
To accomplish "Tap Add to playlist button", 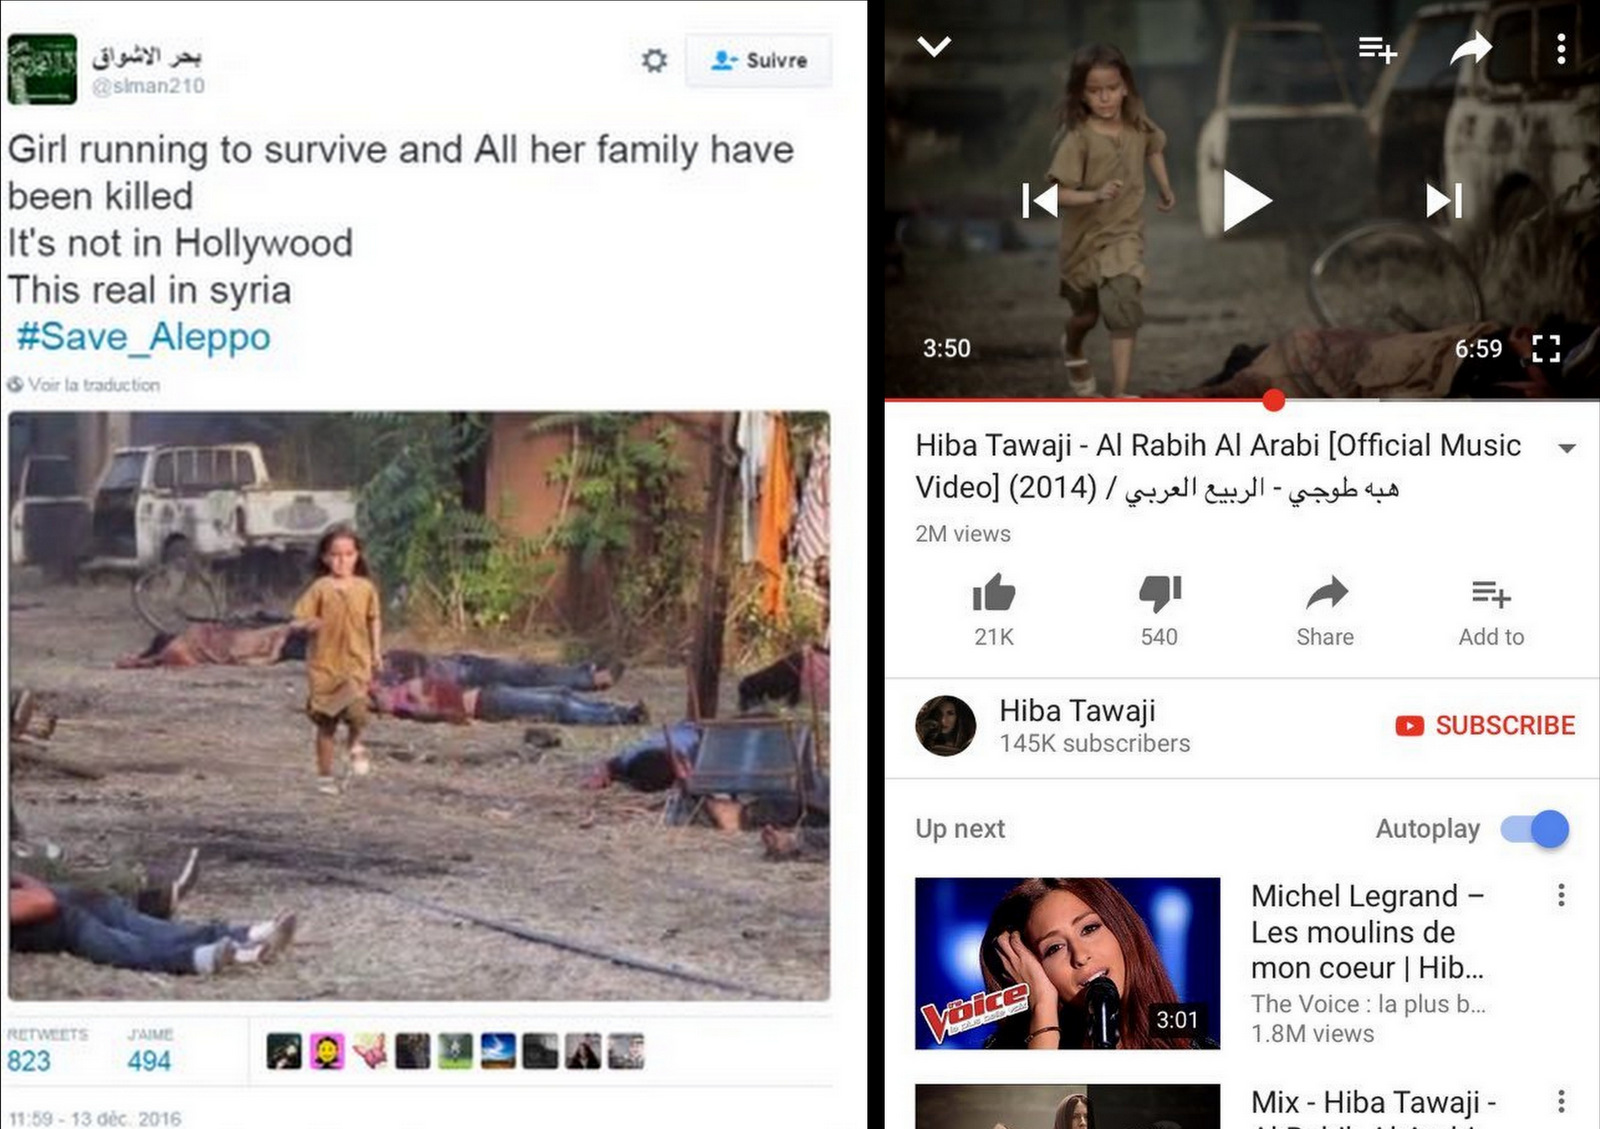I will click(x=1491, y=612).
